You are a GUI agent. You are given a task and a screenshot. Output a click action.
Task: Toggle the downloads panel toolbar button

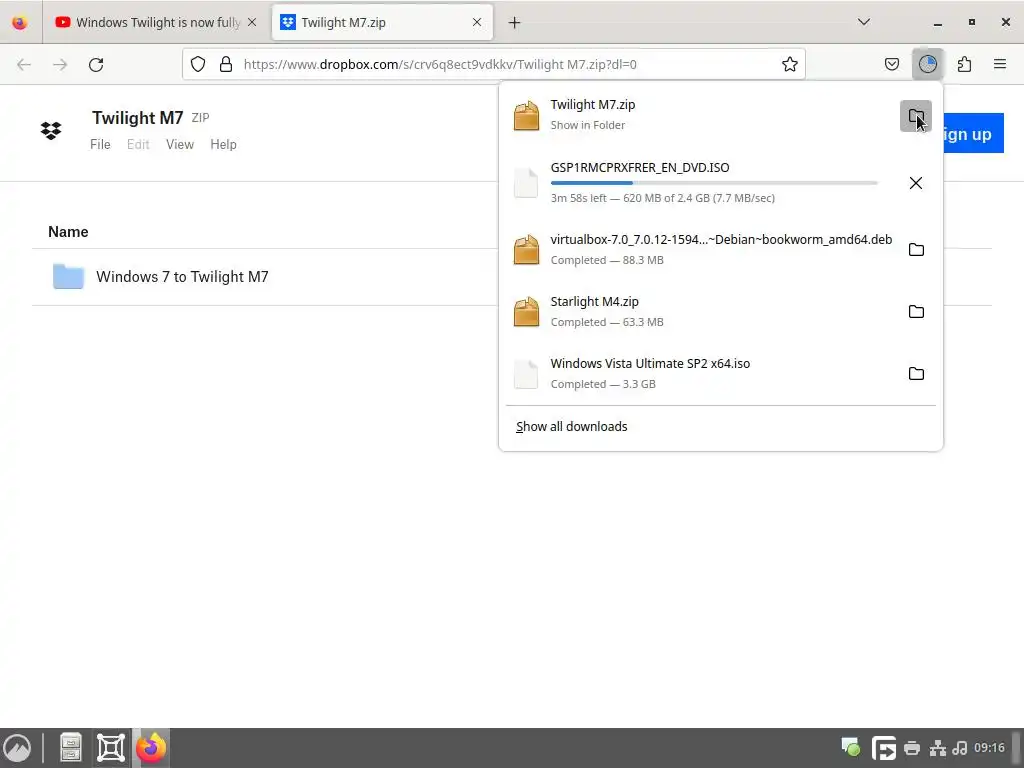927,64
